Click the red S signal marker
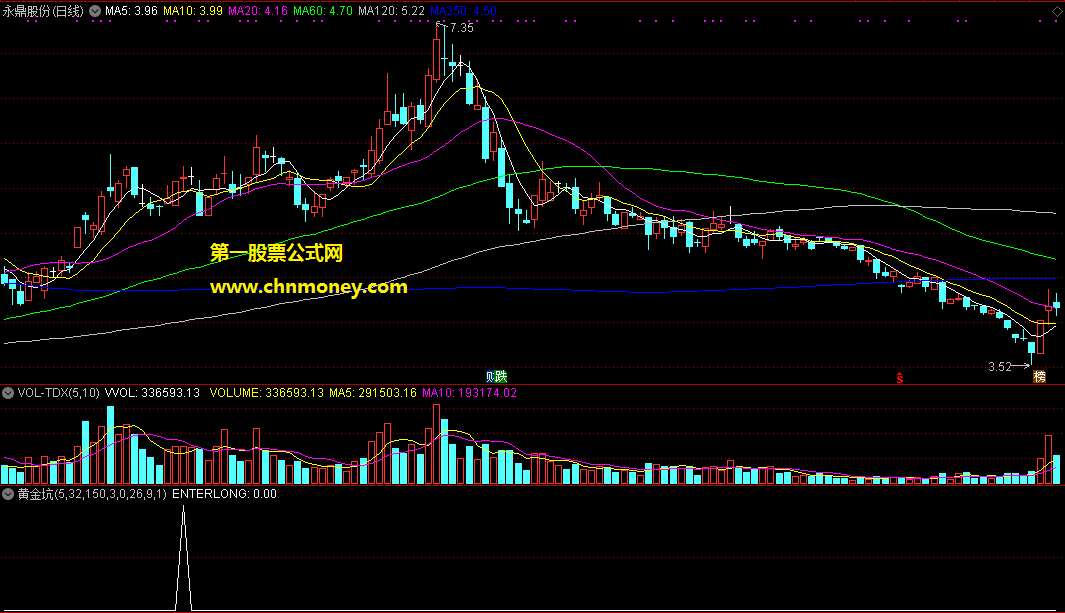1065x613 pixels. [x=900, y=377]
